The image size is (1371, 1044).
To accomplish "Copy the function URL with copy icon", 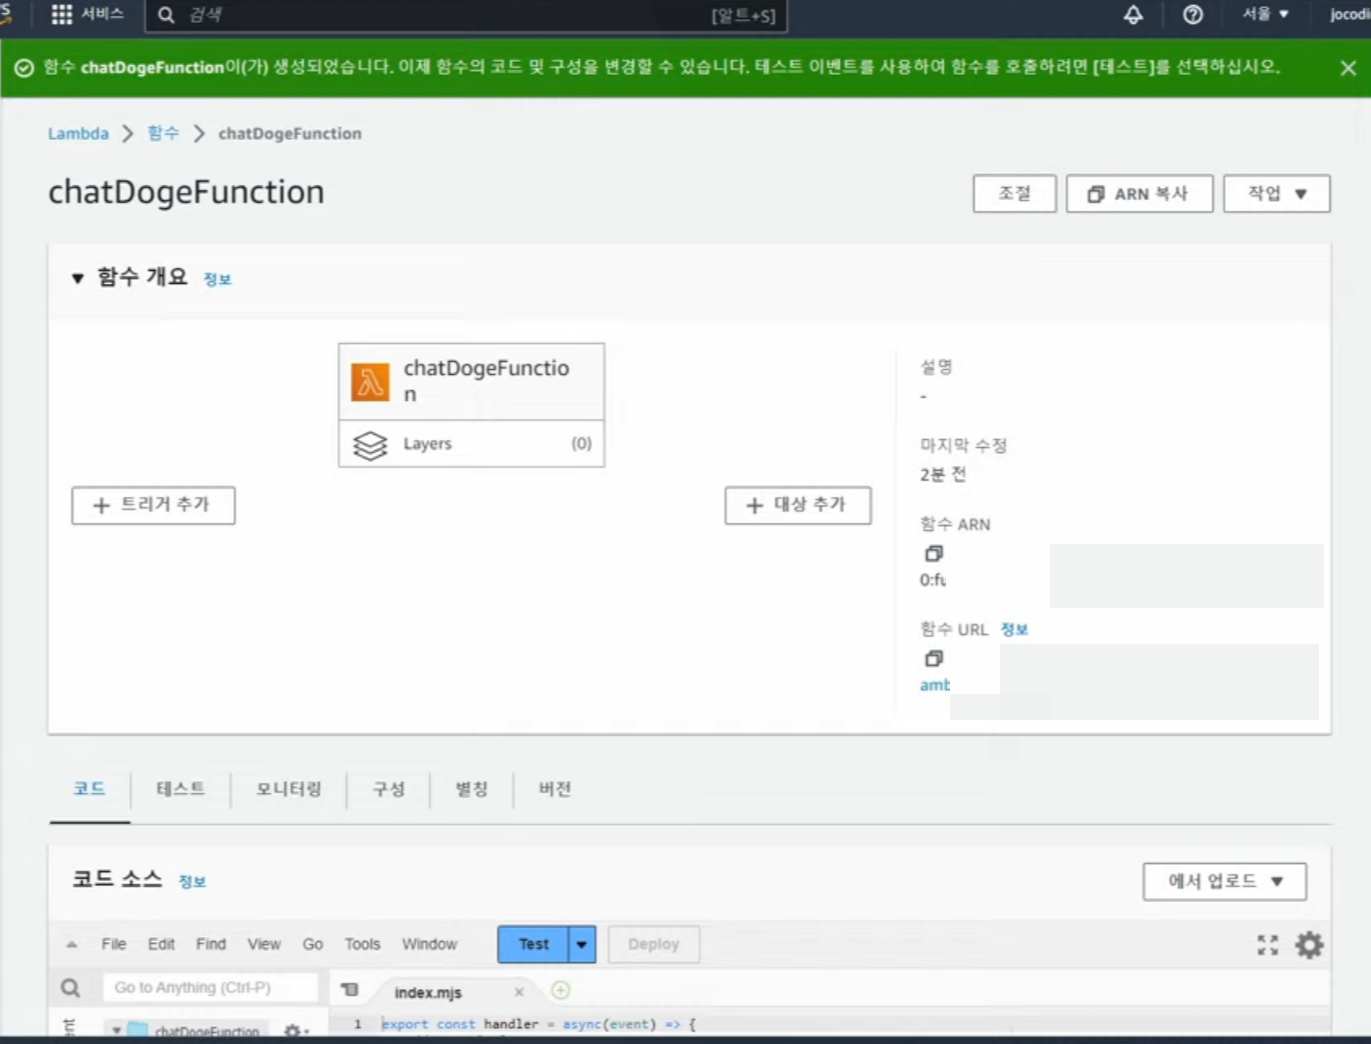I will 933,658.
